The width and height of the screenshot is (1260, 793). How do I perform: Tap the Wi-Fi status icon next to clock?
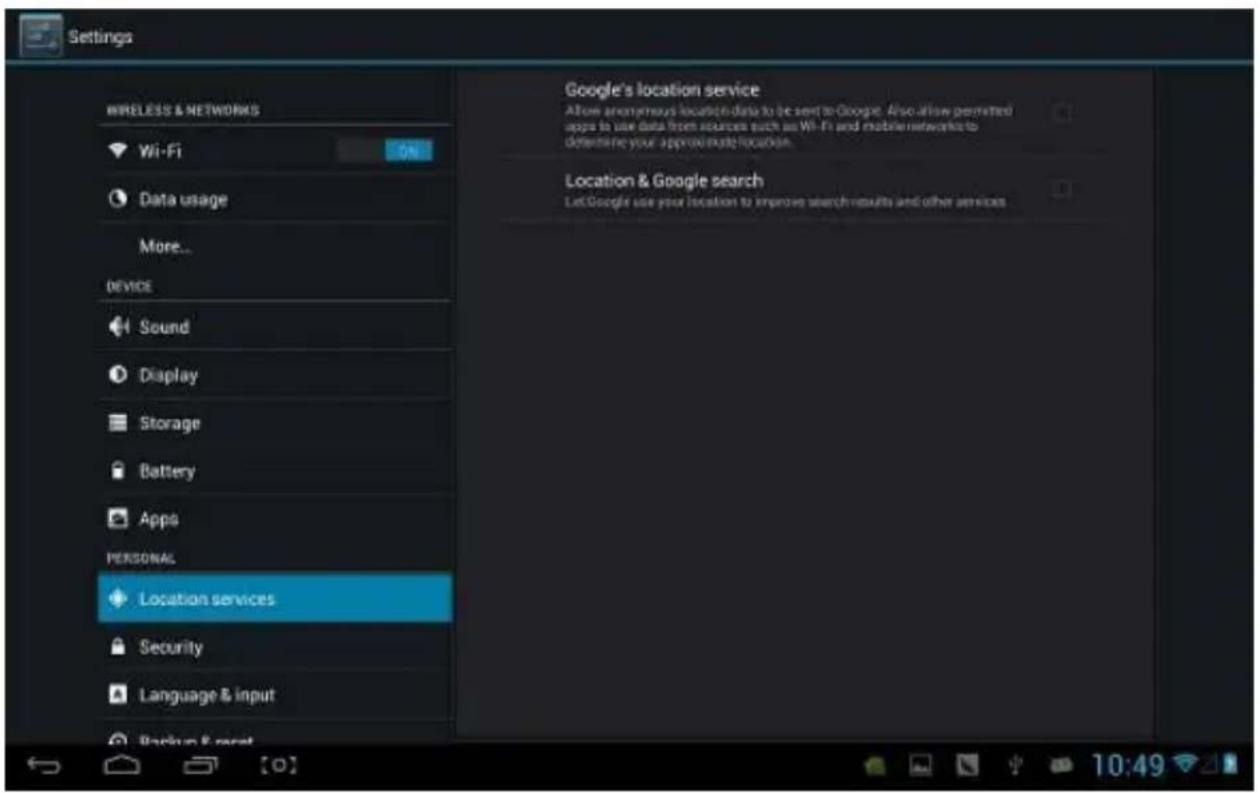(x=1183, y=766)
